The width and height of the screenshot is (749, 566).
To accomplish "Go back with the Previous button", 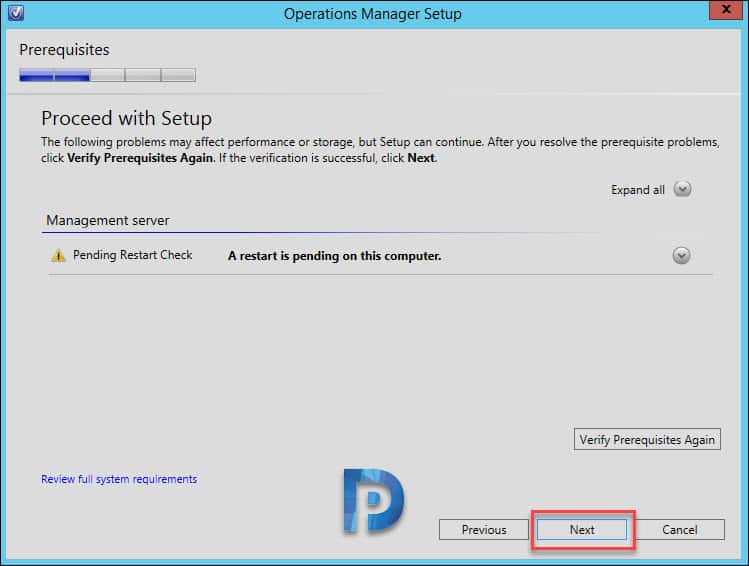I will pyautogui.click(x=484, y=530).
